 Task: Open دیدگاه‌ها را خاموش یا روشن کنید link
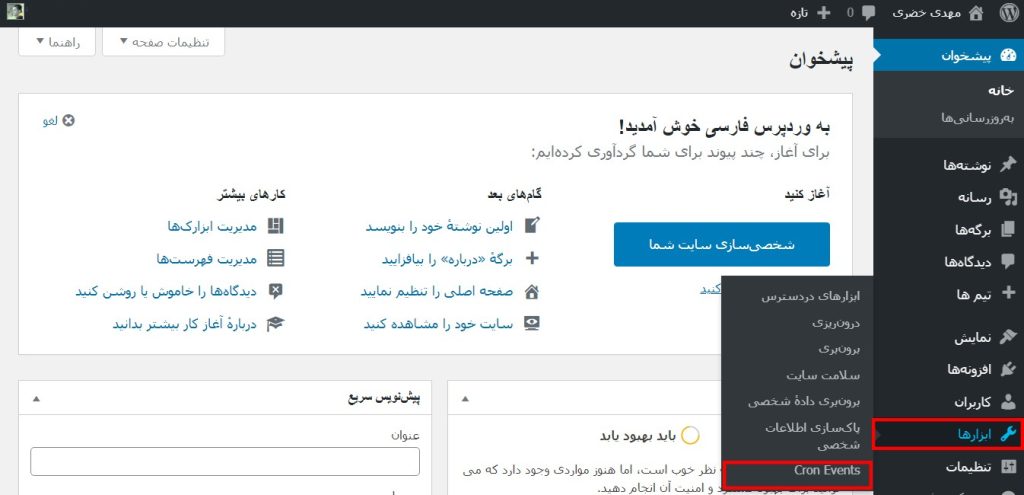pos(167,291)
